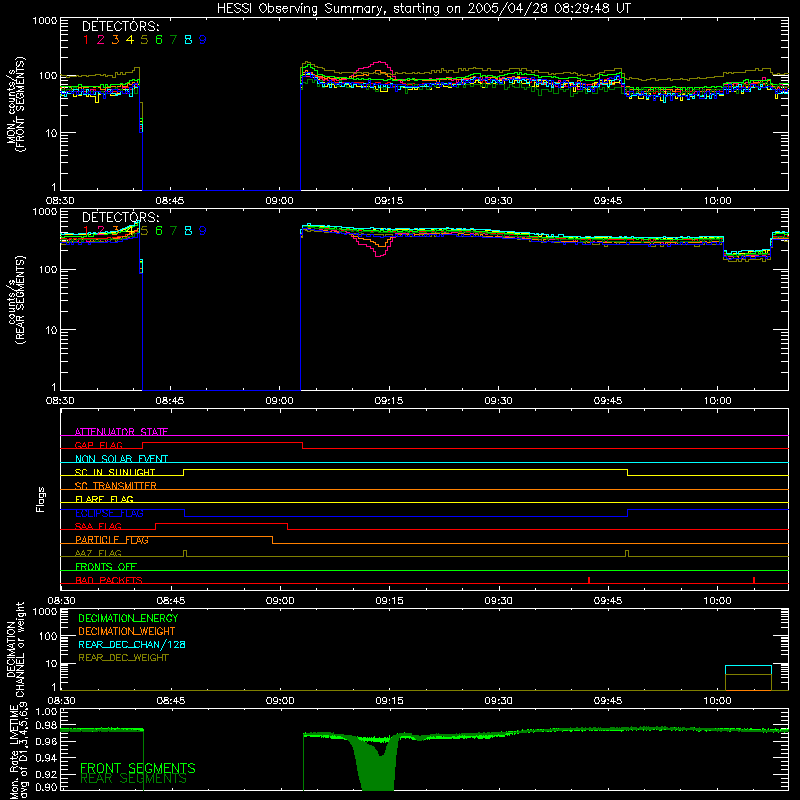
Task: Select cyan detector 8 in front segments legend
Action: (x=188, y=40)
